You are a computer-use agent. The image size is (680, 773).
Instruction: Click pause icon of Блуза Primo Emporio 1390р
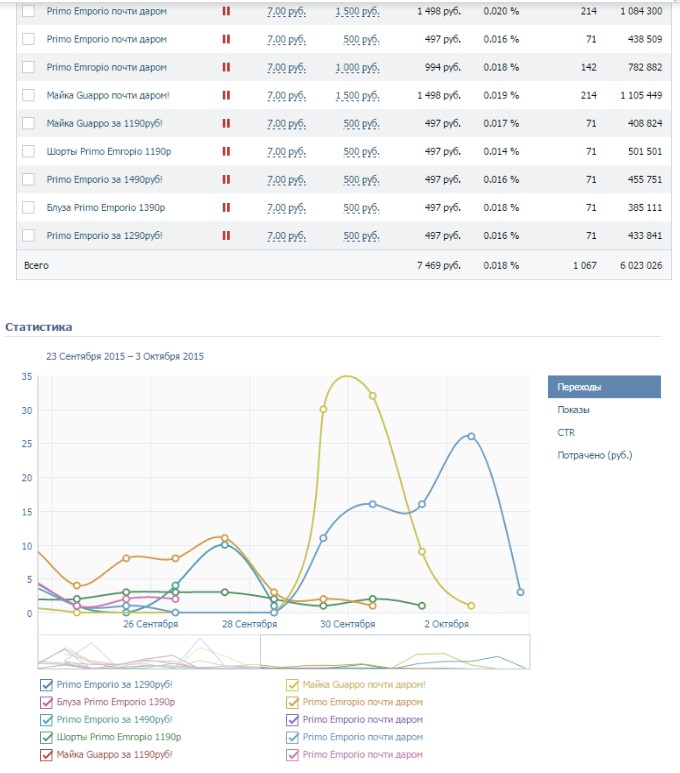(x=226, y=208)
